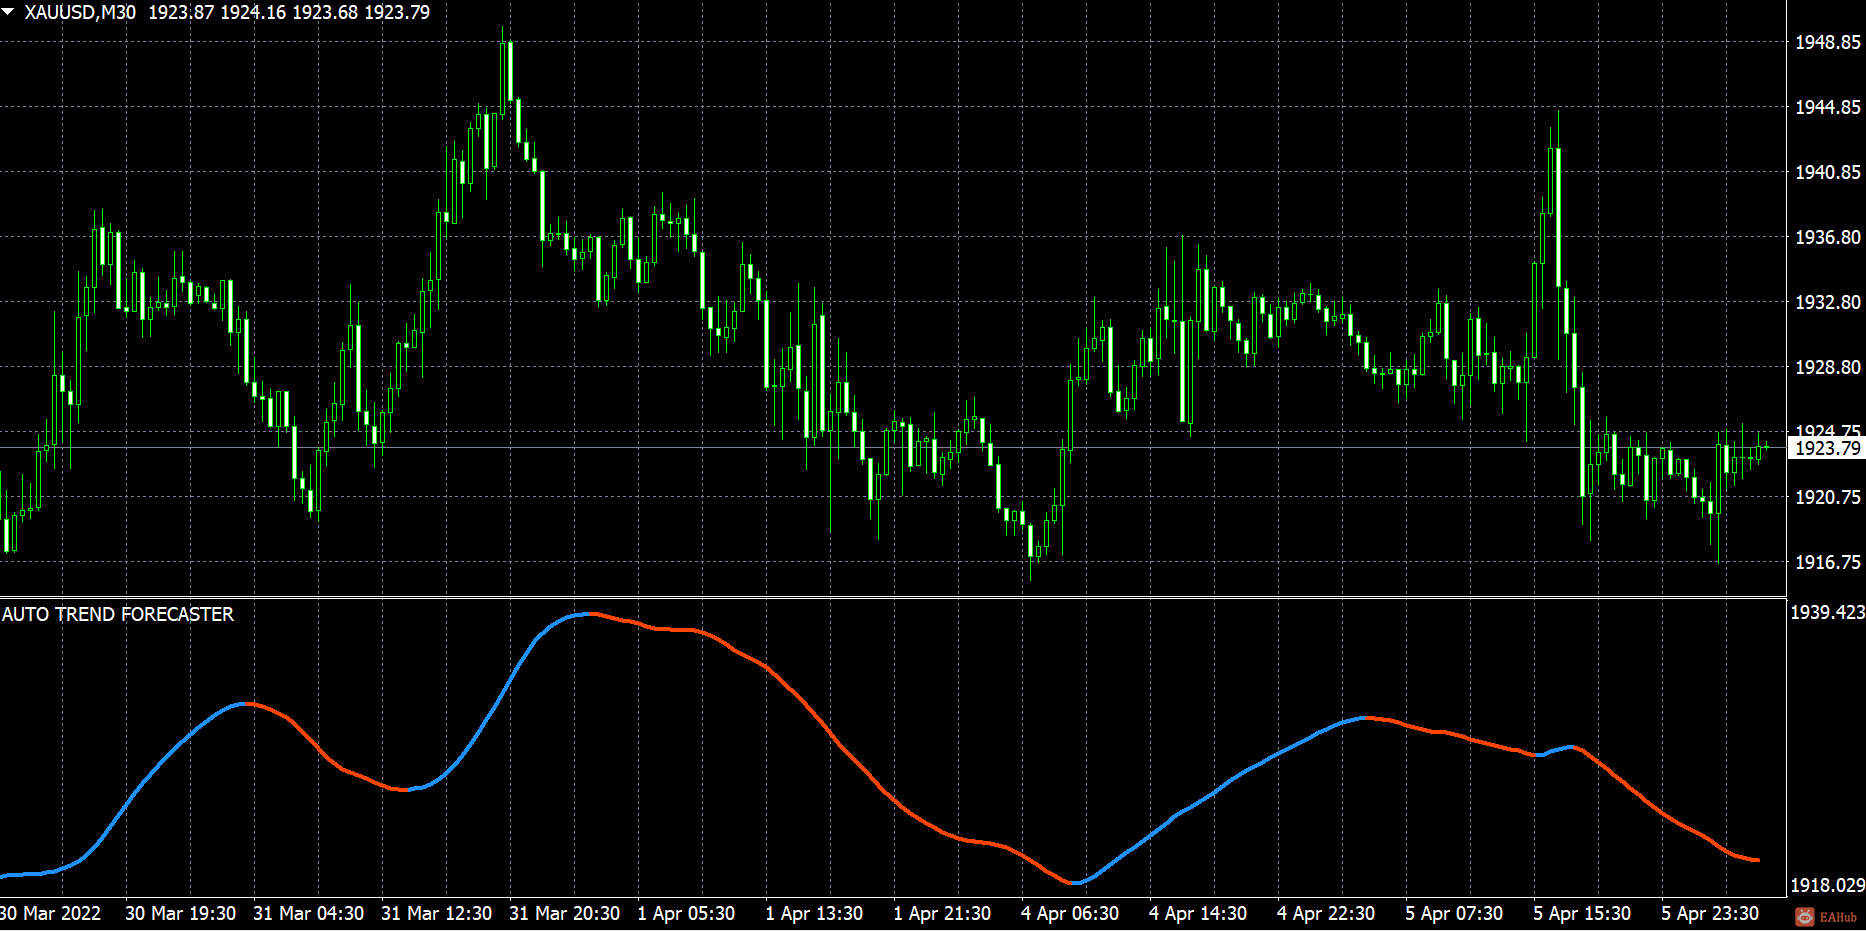This screenshot has height=932, width=1866.
Task: Click the 1916.75 price scale label
Action: pos(1828,562)
